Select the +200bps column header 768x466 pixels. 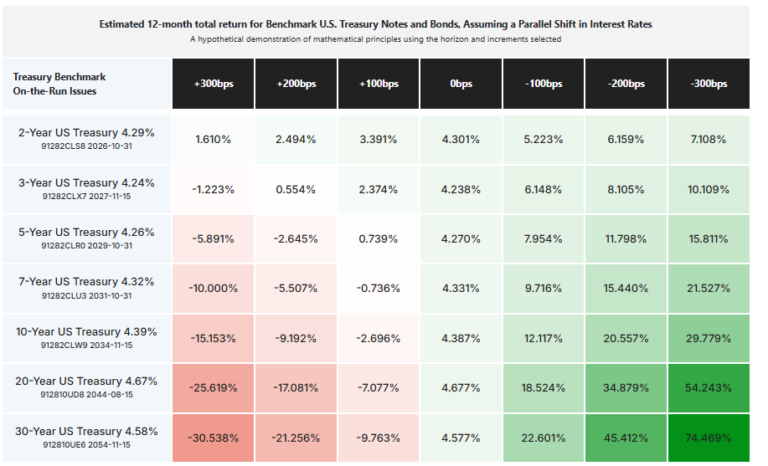[x=296, y=83]
